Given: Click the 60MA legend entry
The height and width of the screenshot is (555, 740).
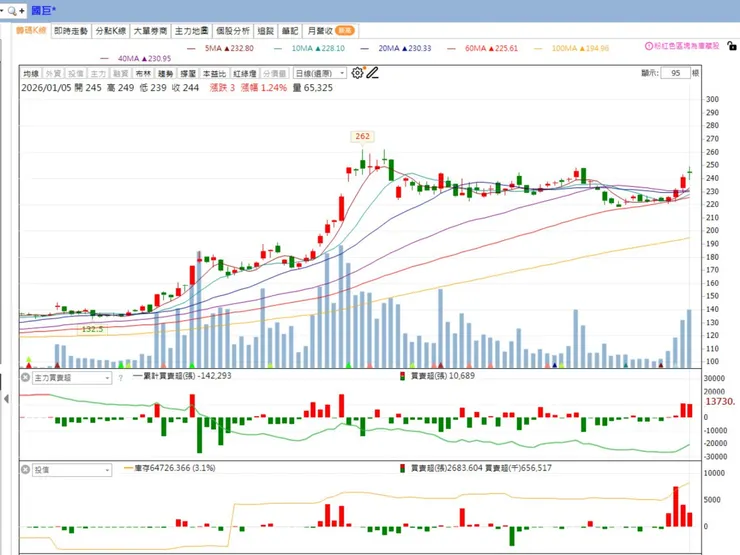Looking at the screenshot, I should coord(482,48).
